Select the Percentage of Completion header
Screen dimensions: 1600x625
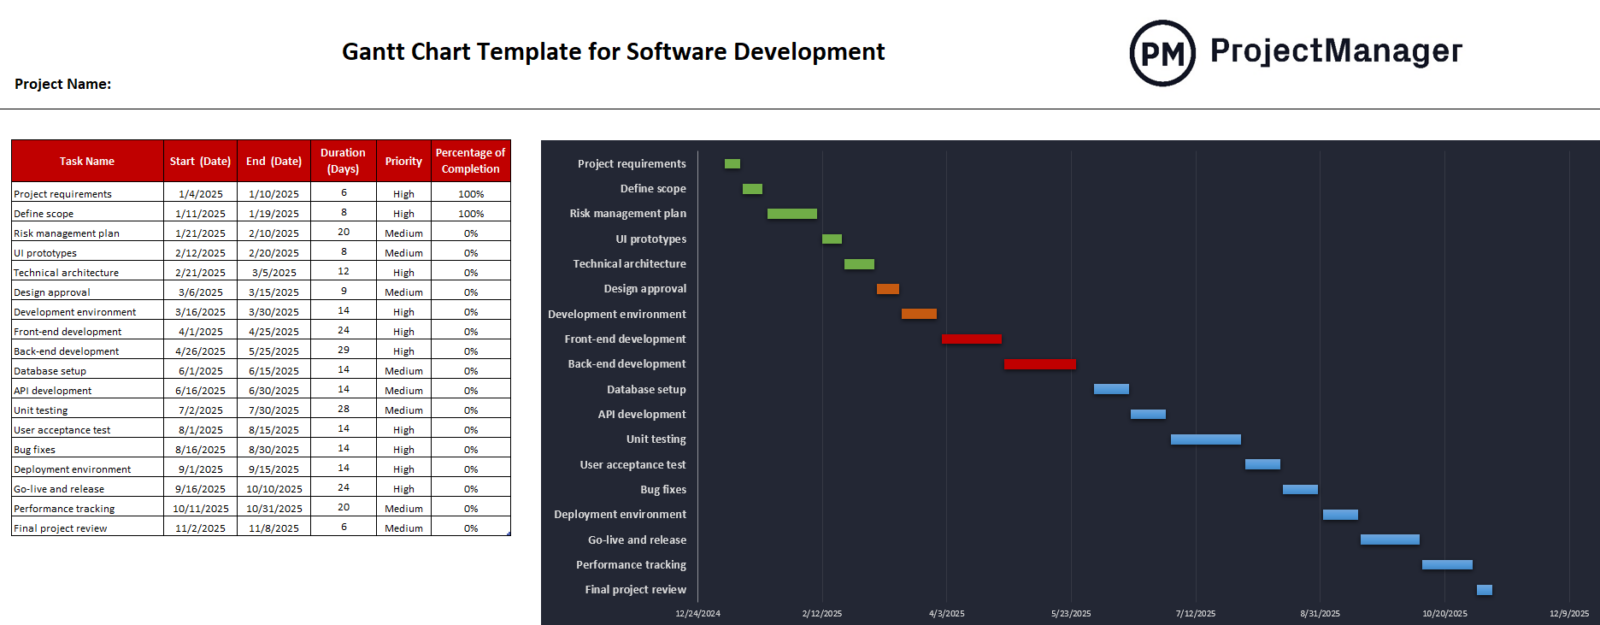[470, 161]
